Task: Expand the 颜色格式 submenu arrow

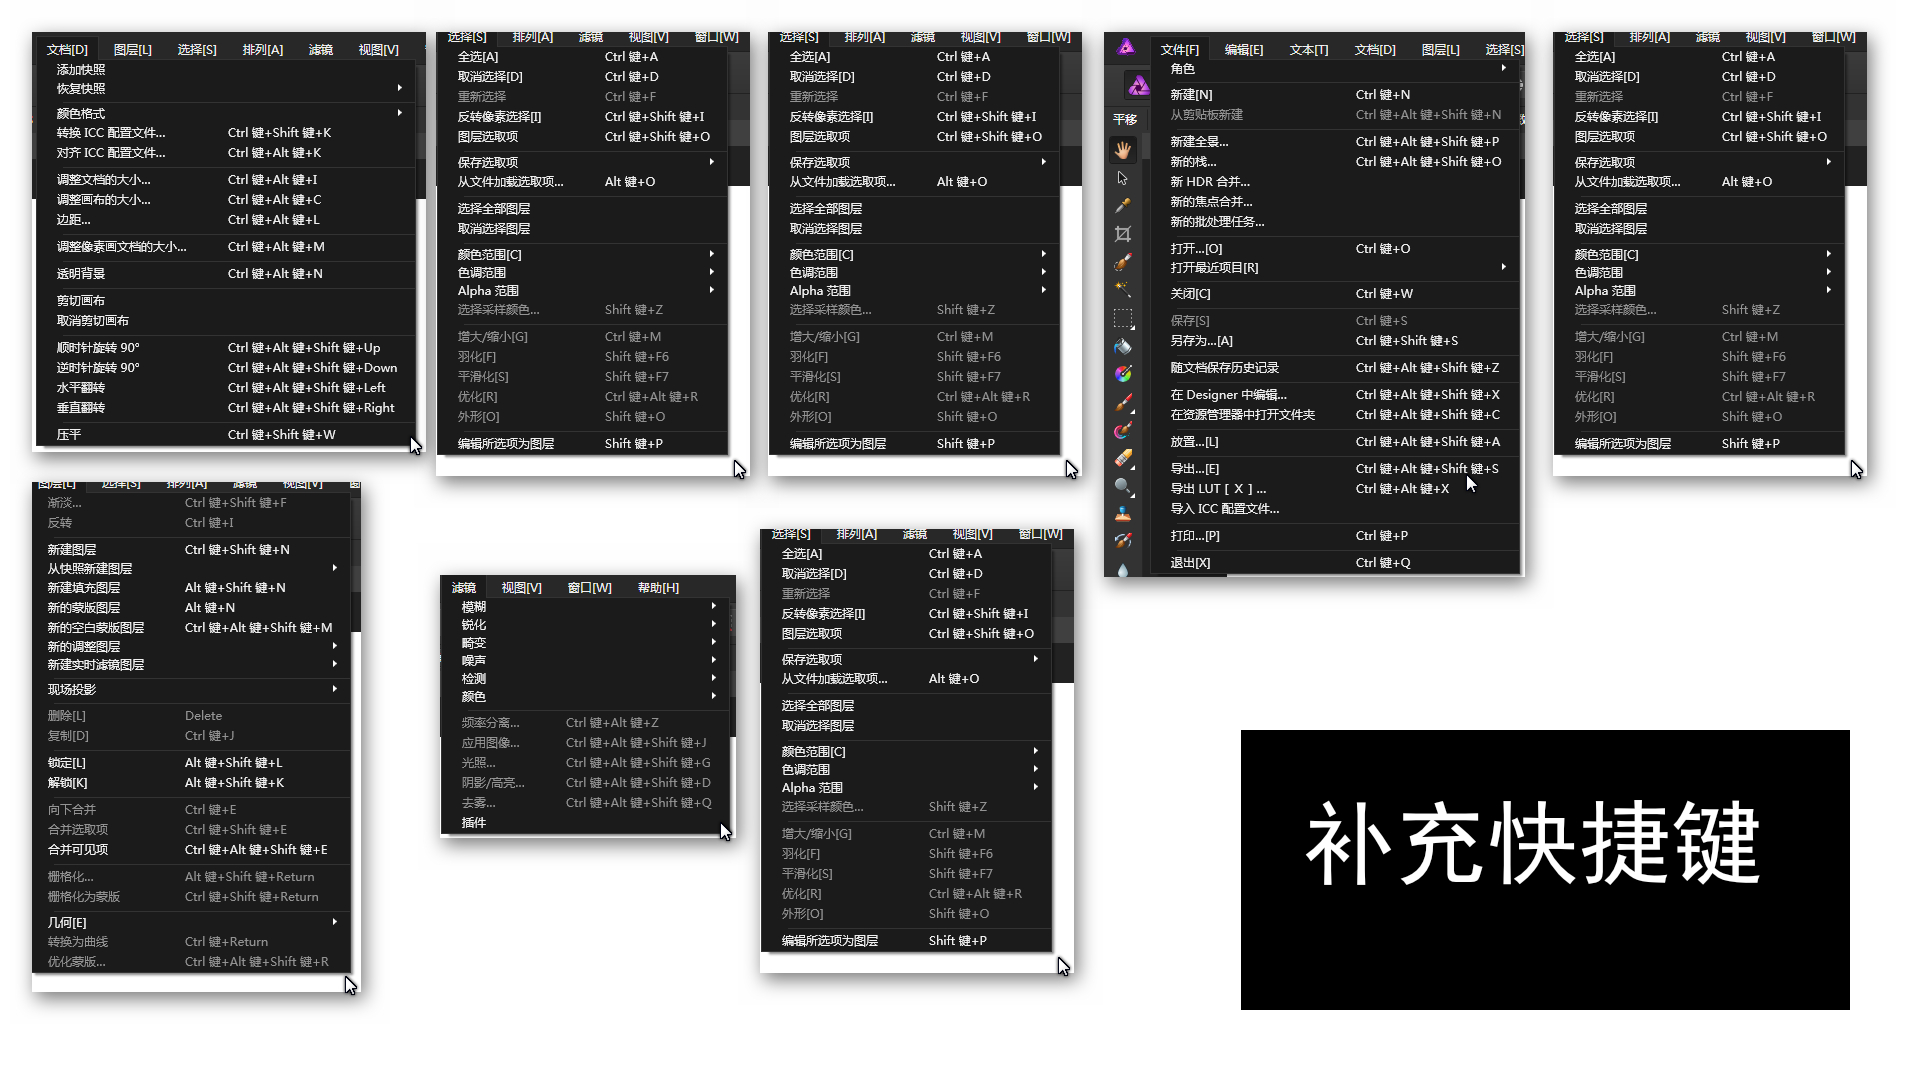Action: coord(400,113)
